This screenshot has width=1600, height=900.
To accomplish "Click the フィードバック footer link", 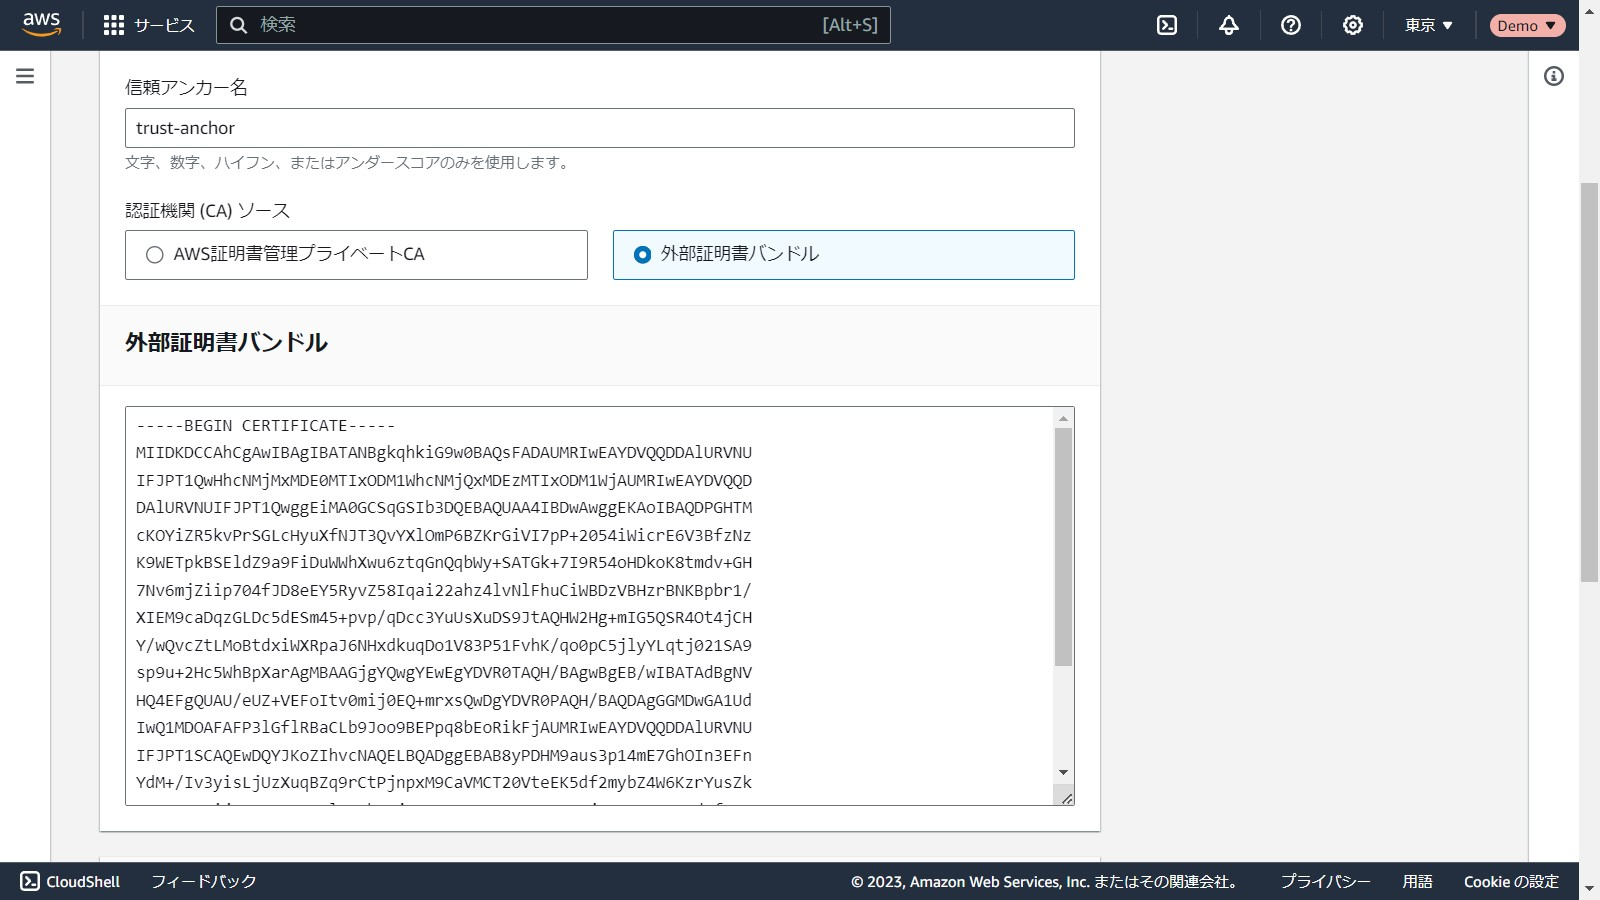I will [204, 881].
